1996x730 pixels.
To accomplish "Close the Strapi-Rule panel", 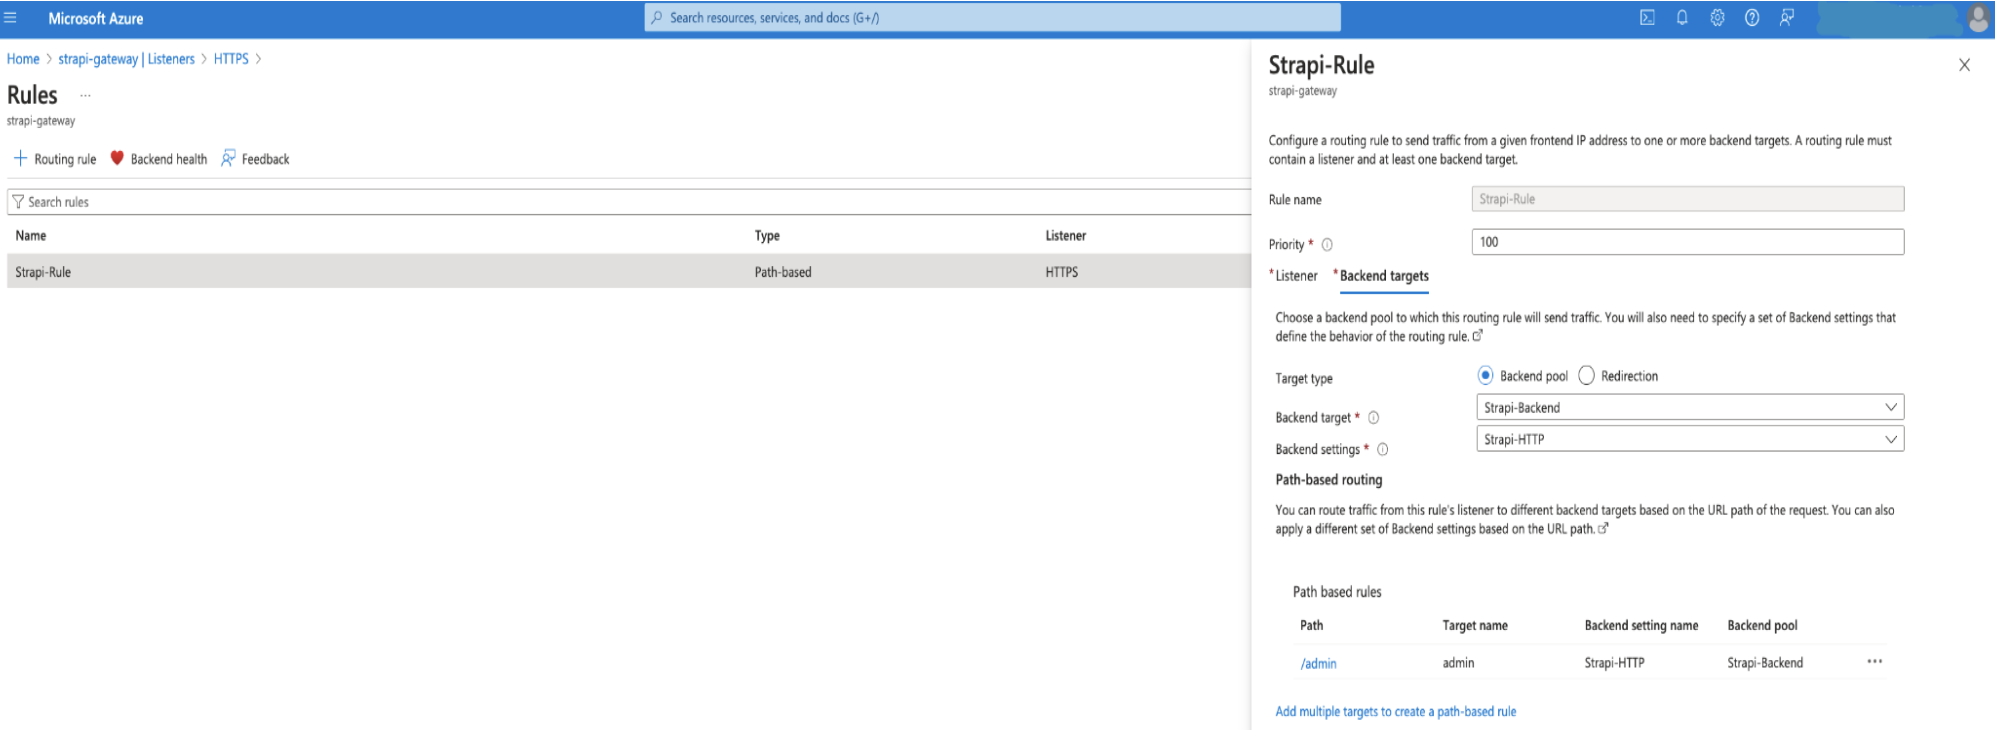I will 1964,65.
